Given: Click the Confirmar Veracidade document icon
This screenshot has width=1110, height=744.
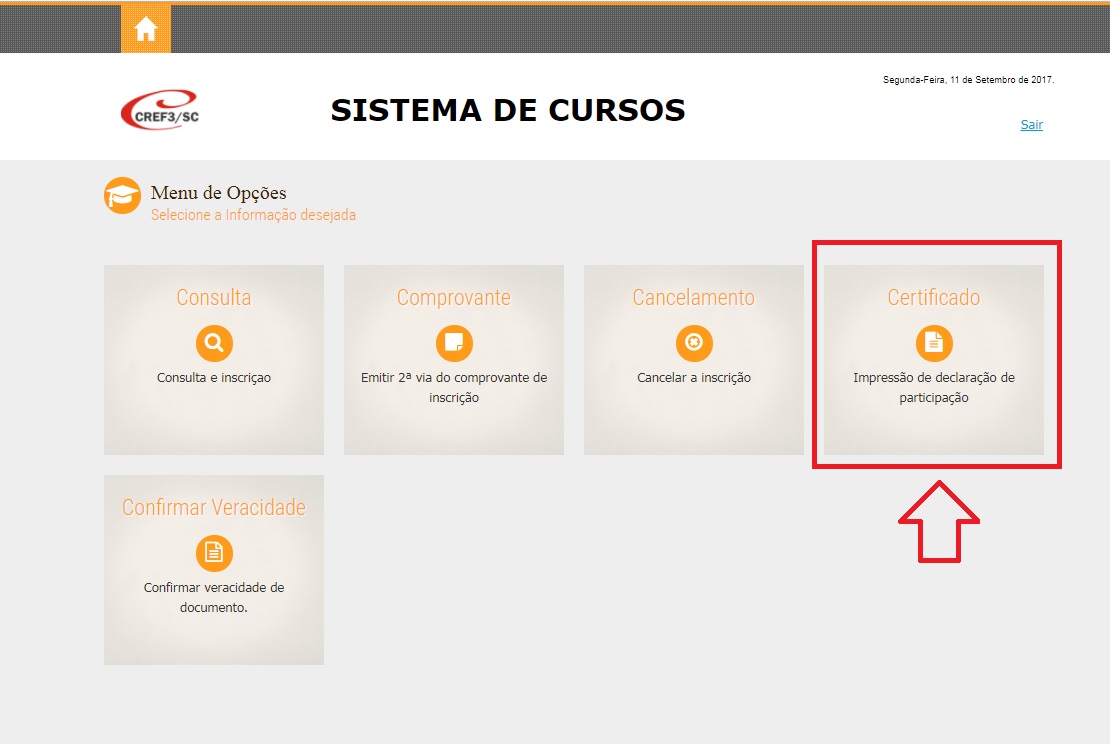Looking at the screenshot, I should point(214,553).
